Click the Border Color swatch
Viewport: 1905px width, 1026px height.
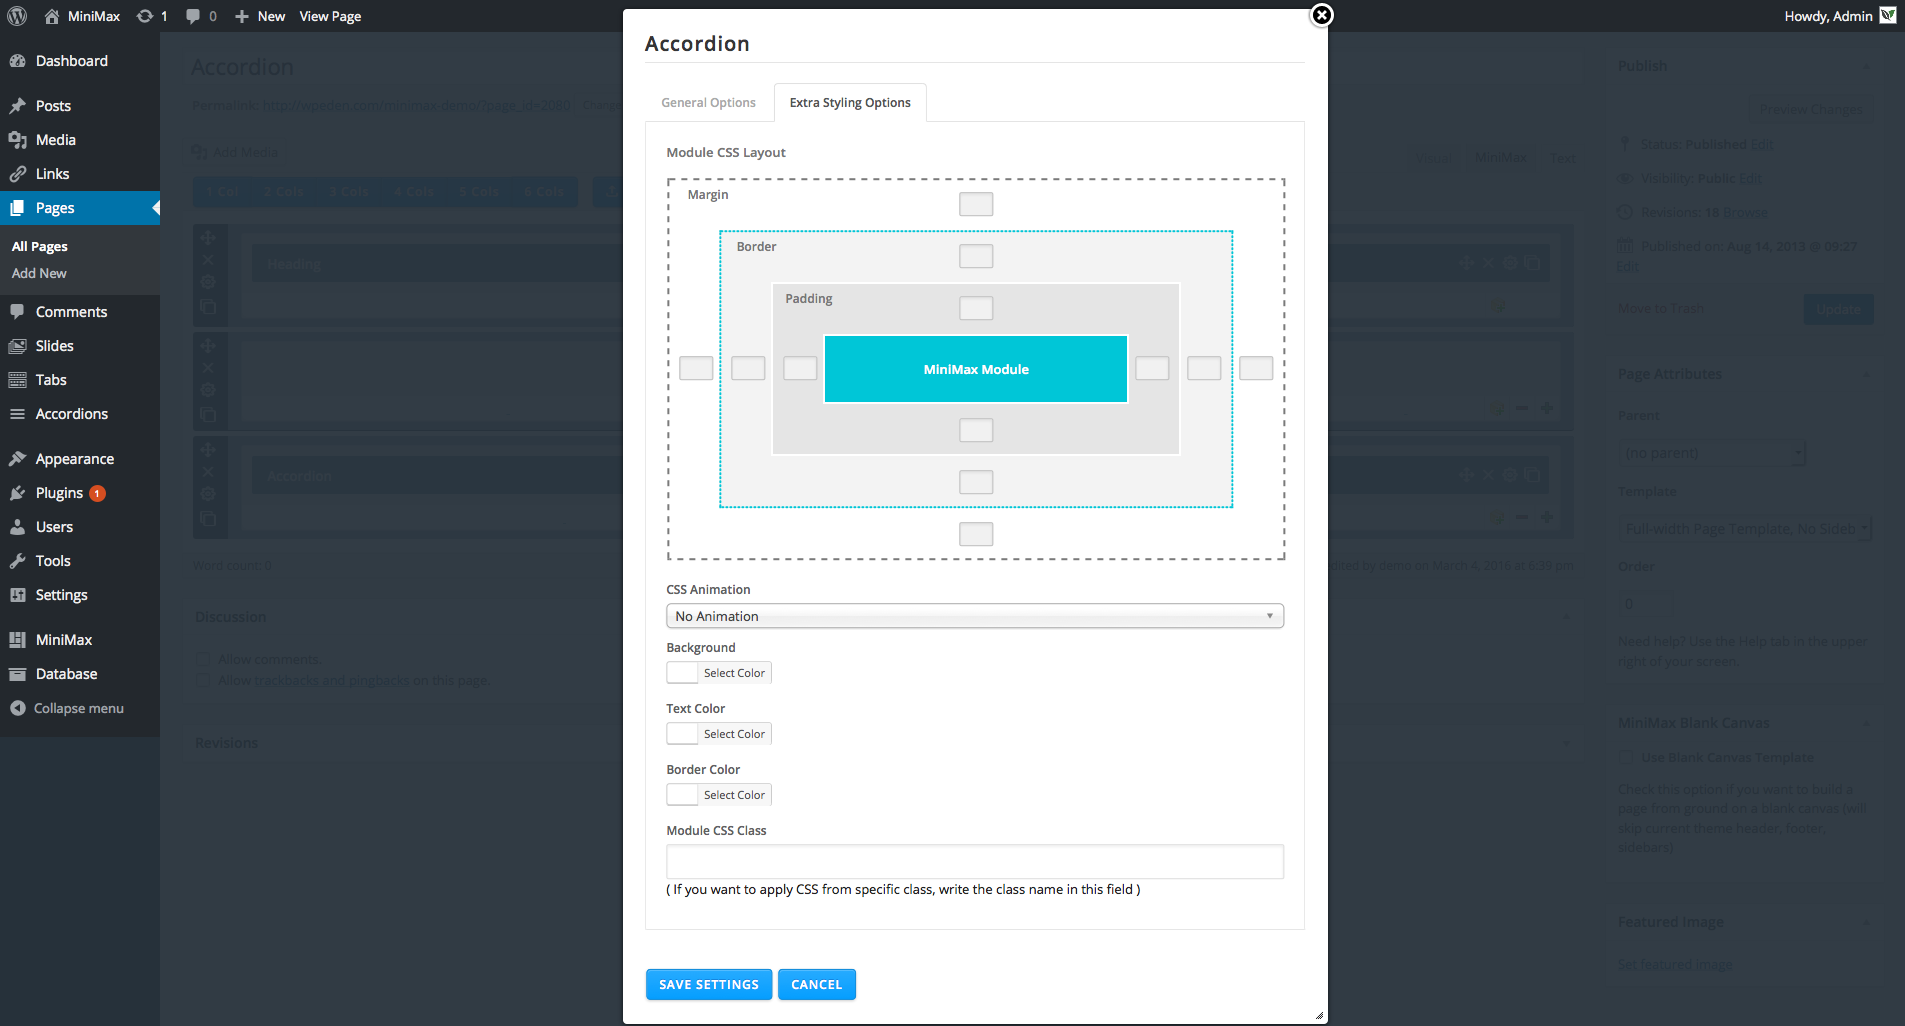pyautogui.click(x=683, y=795)
